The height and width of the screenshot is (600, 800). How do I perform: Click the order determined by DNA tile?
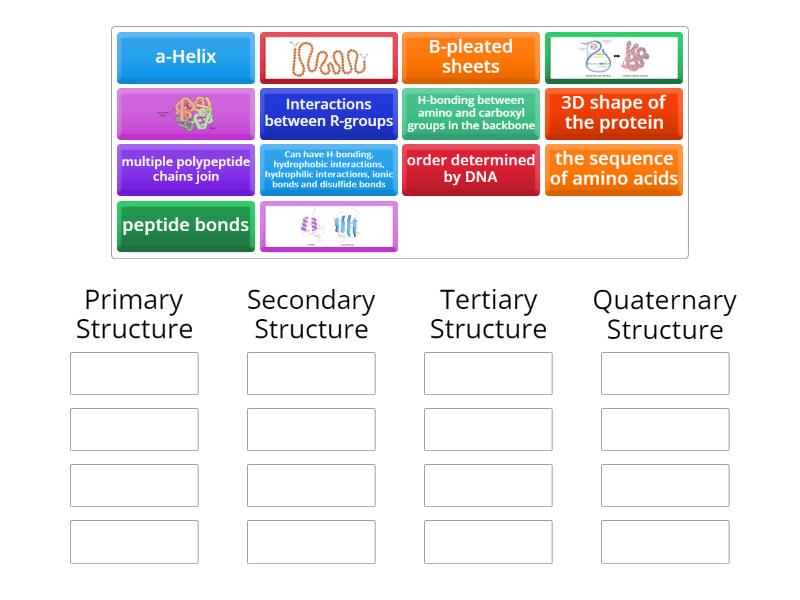(471, 170)
